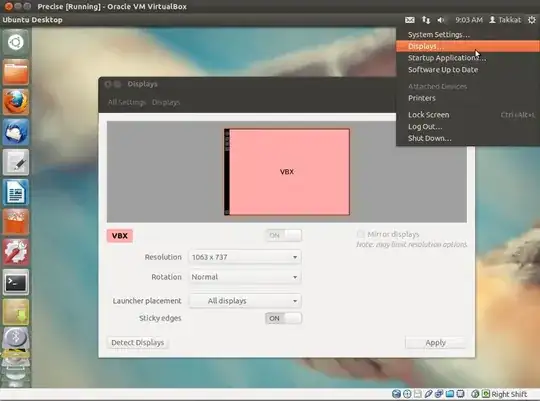Open the Terminal launcher icon
Viewport: 540px width, 401px height.
(x=15, y=282)
